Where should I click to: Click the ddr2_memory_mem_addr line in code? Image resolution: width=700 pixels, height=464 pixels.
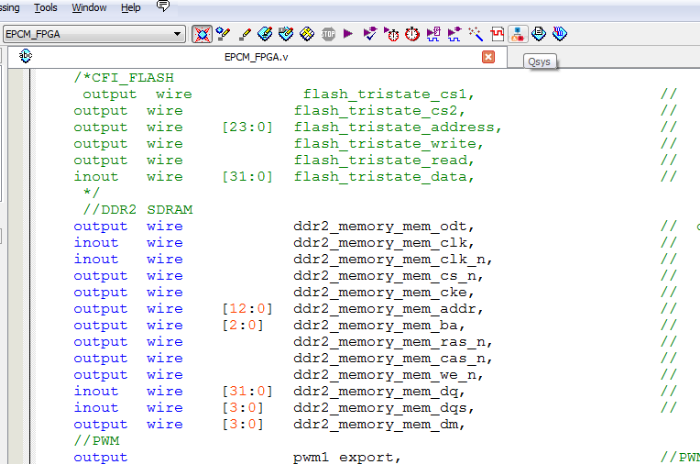coord(382,308)
